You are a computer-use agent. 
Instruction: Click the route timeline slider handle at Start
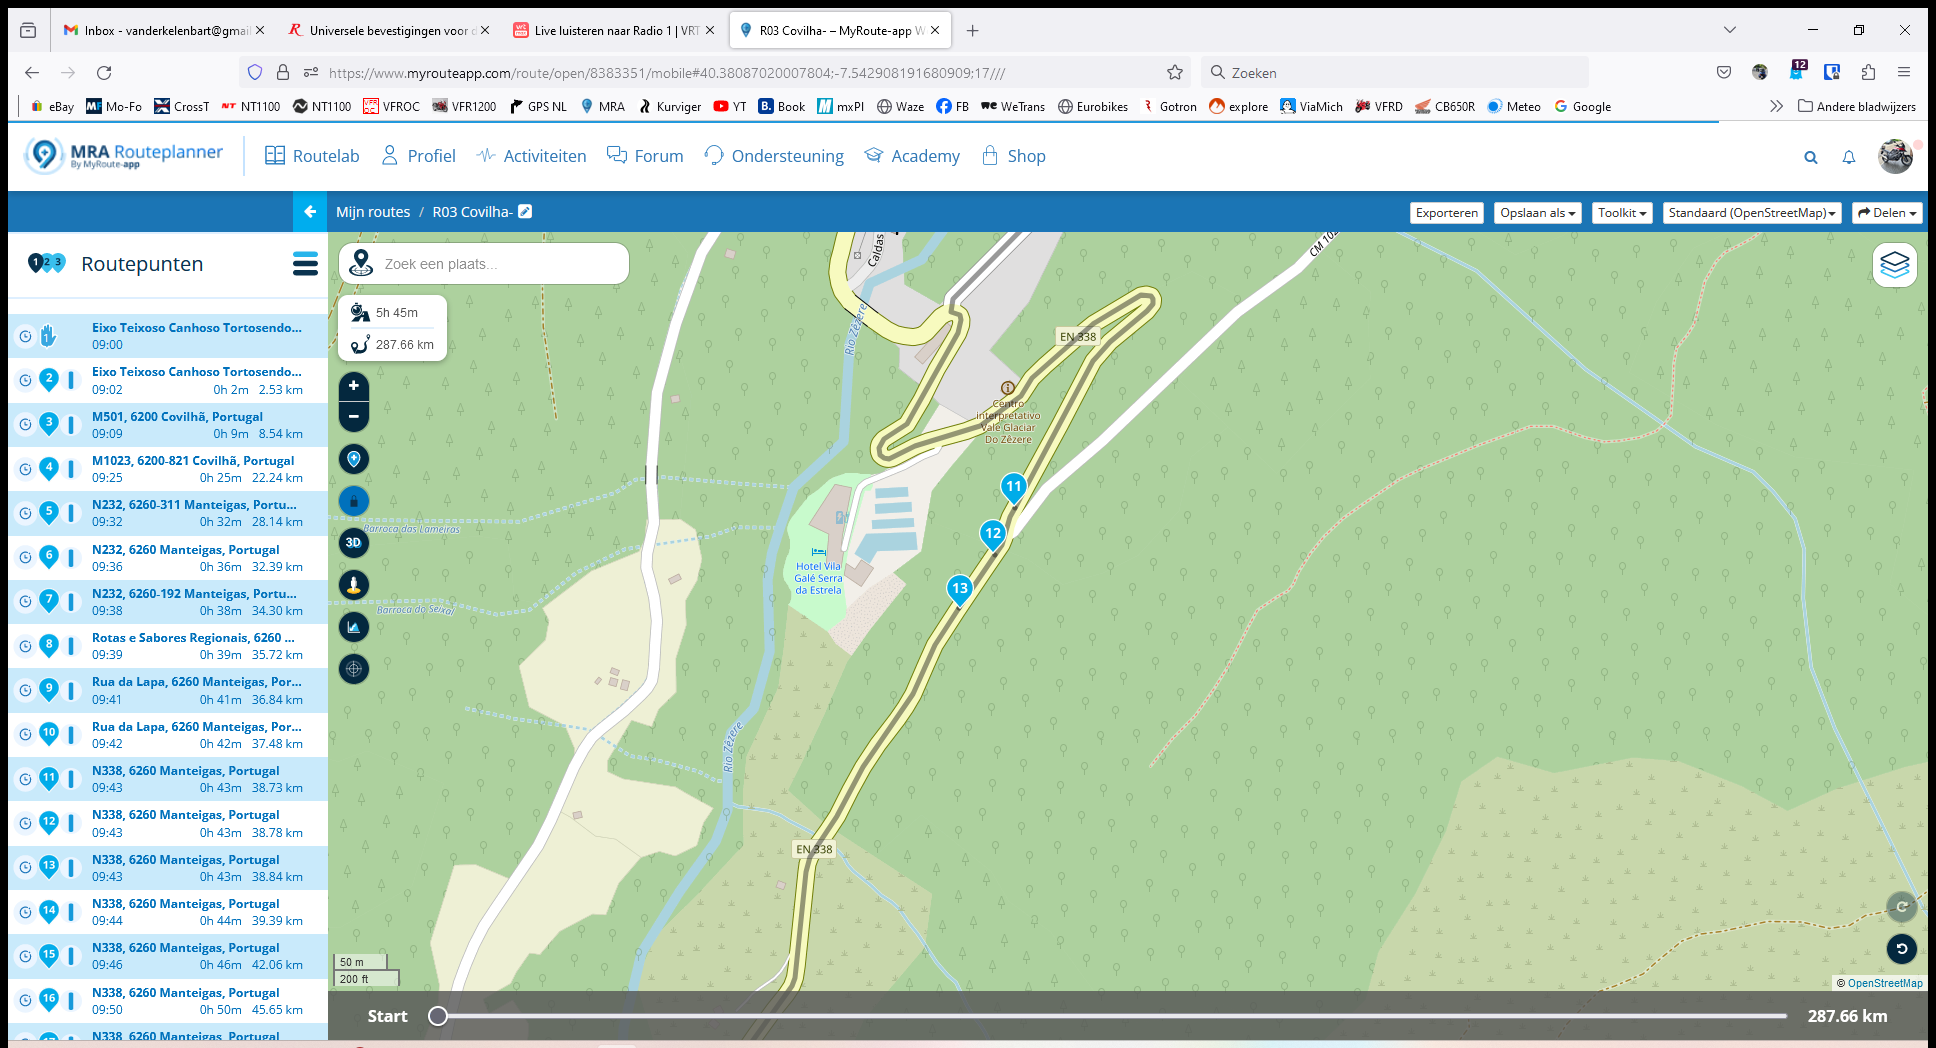(438, 1016)
